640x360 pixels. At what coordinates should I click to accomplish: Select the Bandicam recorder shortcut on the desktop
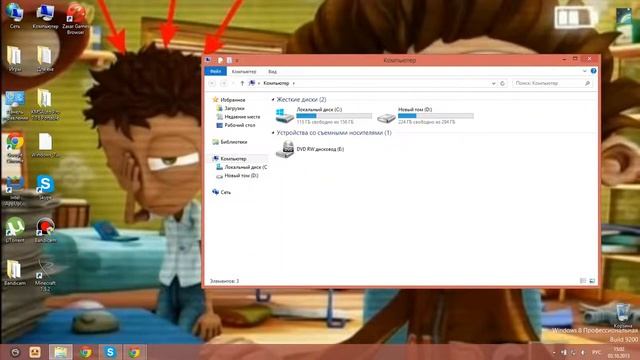[x=45, y=230]
